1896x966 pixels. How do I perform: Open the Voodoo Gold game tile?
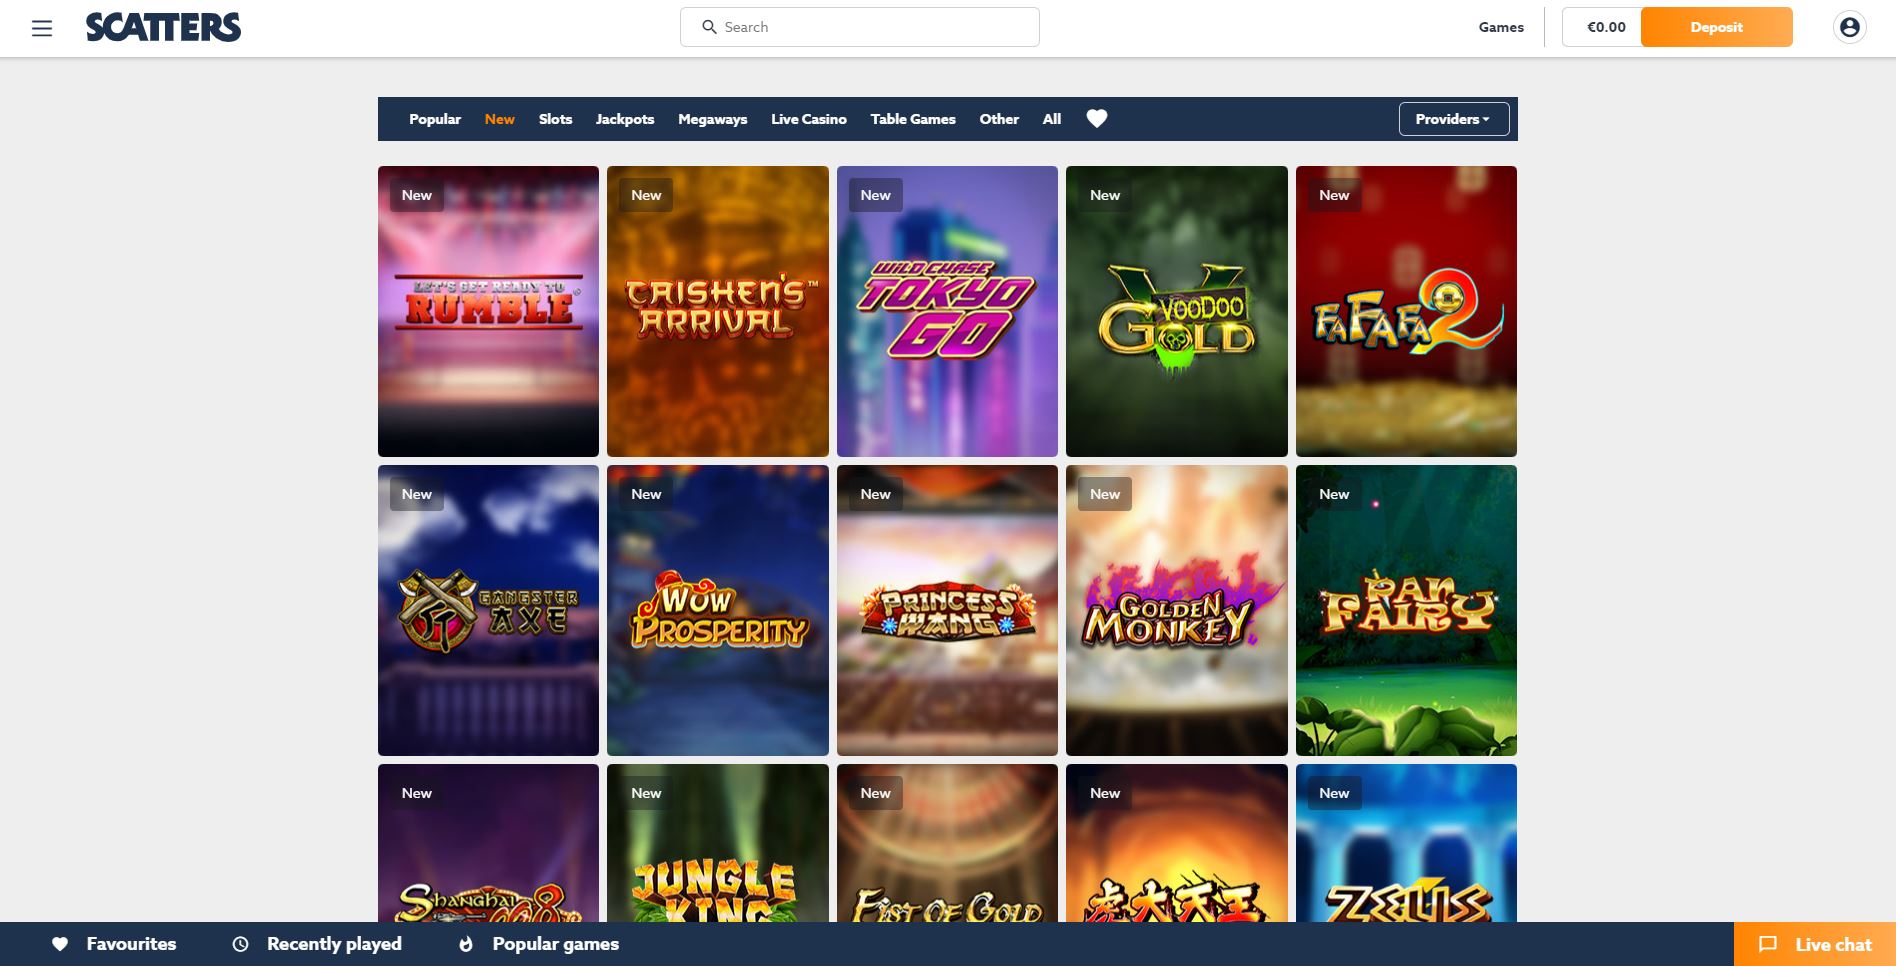tap(1177, 311)
